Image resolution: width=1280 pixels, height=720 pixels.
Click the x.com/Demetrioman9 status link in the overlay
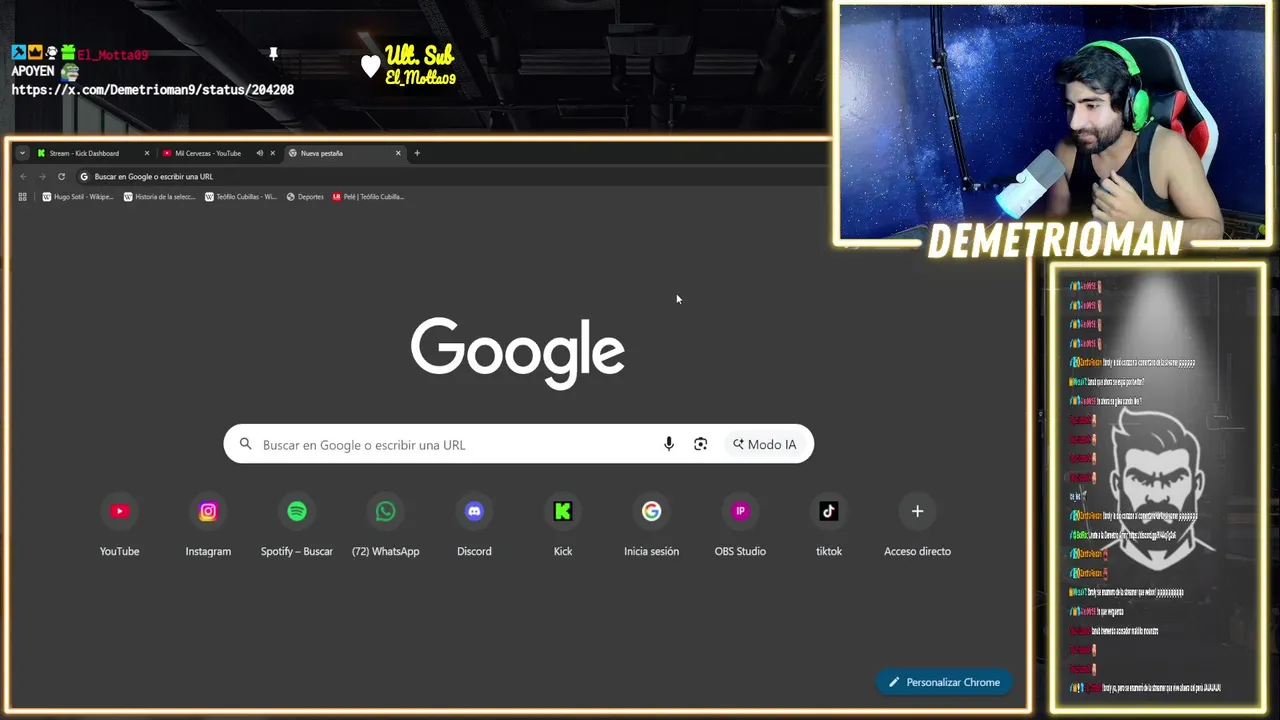[x=153, y=90]
